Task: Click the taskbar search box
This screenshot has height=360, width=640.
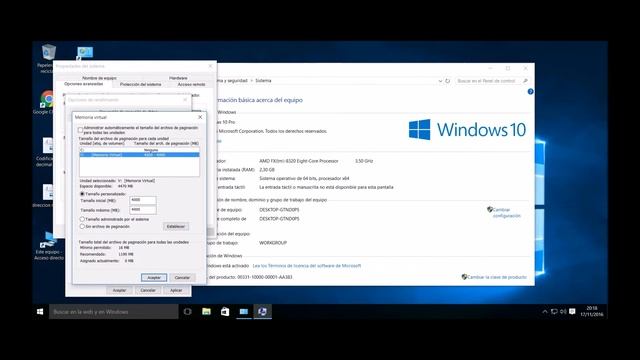Action: coord(113,311)
